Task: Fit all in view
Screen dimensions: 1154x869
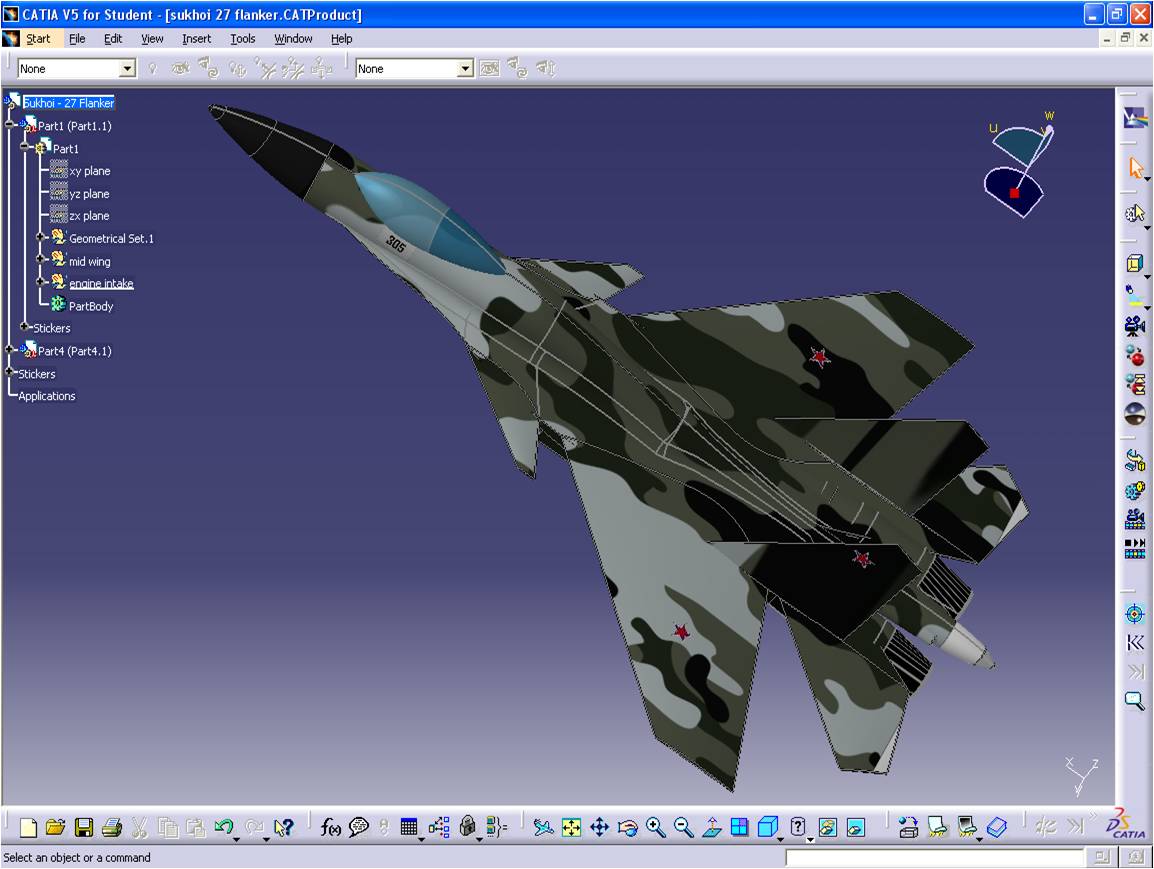Action: (571, 827)
